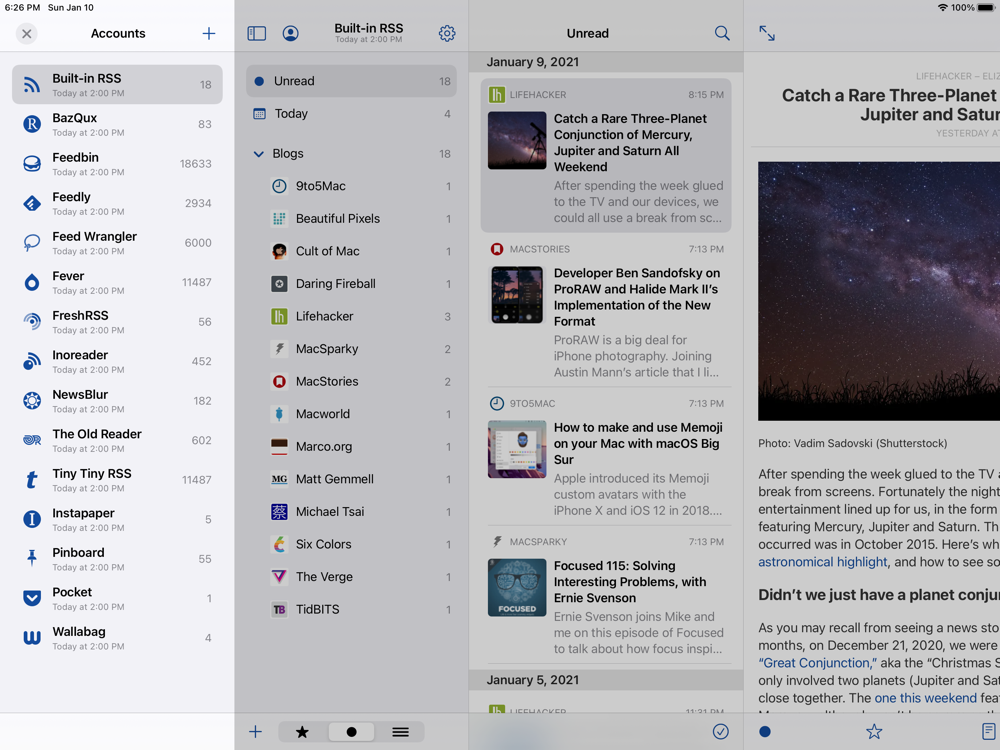
Task: Open the Cult of Mac feed
Action: pos(351,251)
